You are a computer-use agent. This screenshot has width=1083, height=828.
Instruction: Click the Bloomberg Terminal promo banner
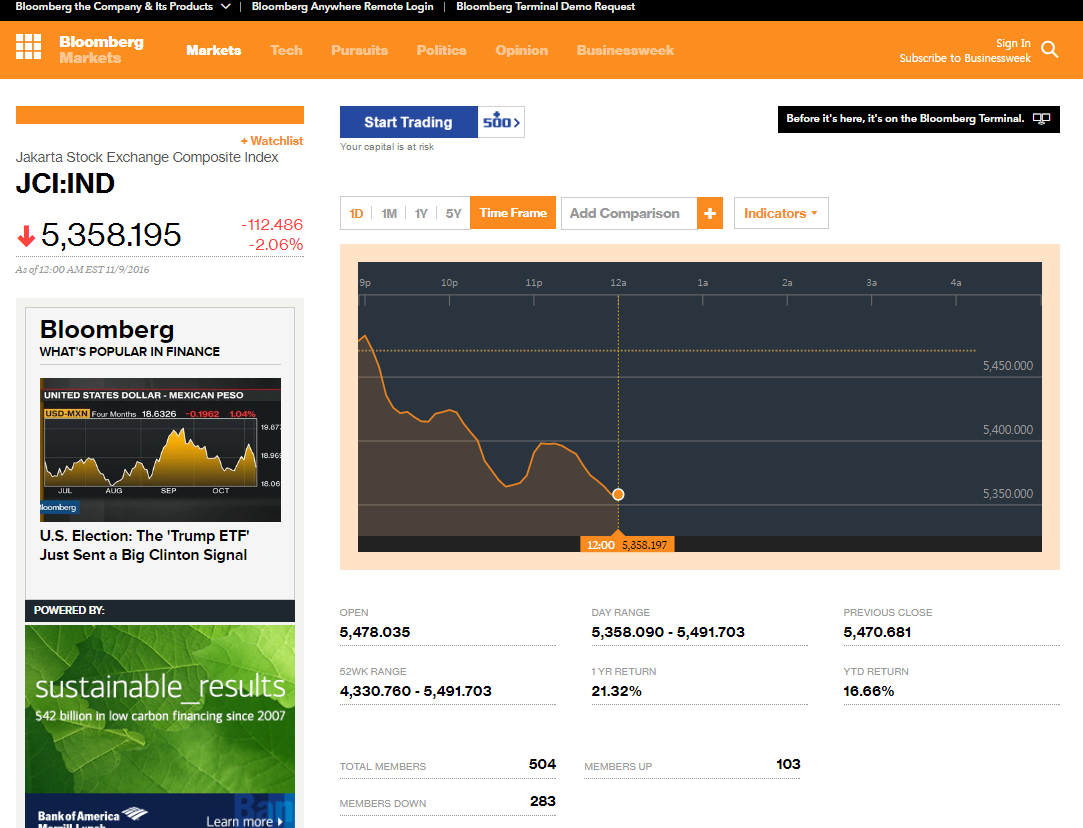(x=919, y=119)
